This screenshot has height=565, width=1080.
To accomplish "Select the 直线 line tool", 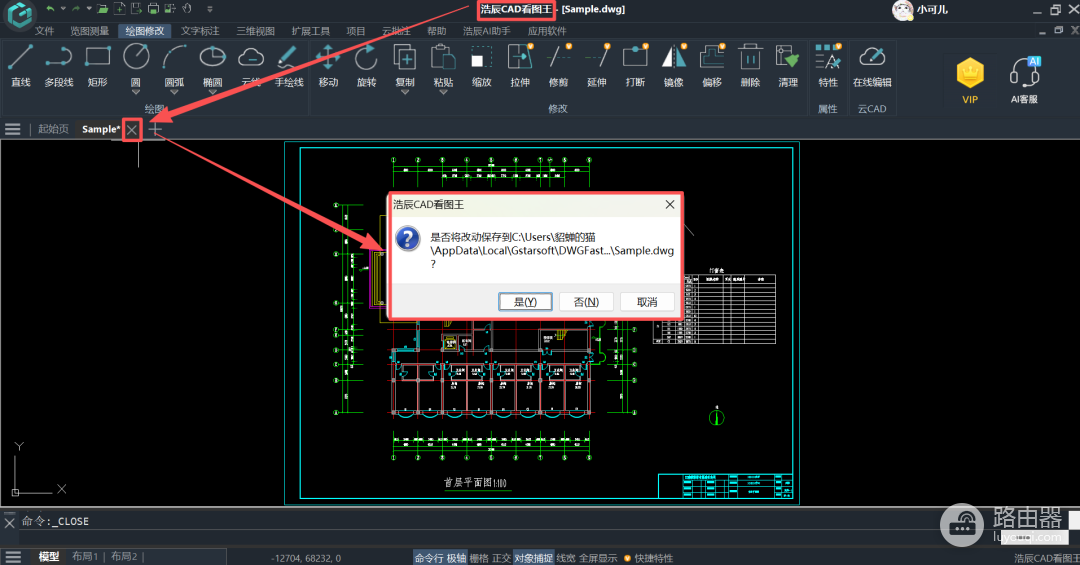I will pyautogui.click(x=21, y=66).
